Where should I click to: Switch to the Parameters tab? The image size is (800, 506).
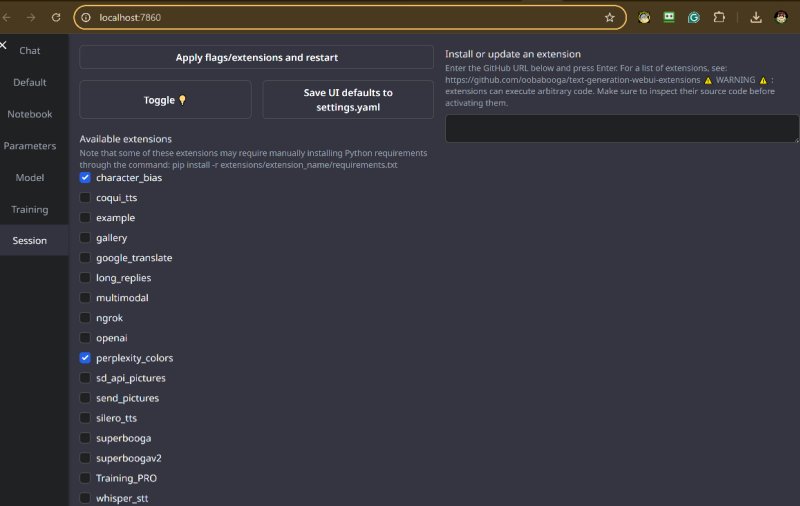pyautogui.click(x=30, y=146)
